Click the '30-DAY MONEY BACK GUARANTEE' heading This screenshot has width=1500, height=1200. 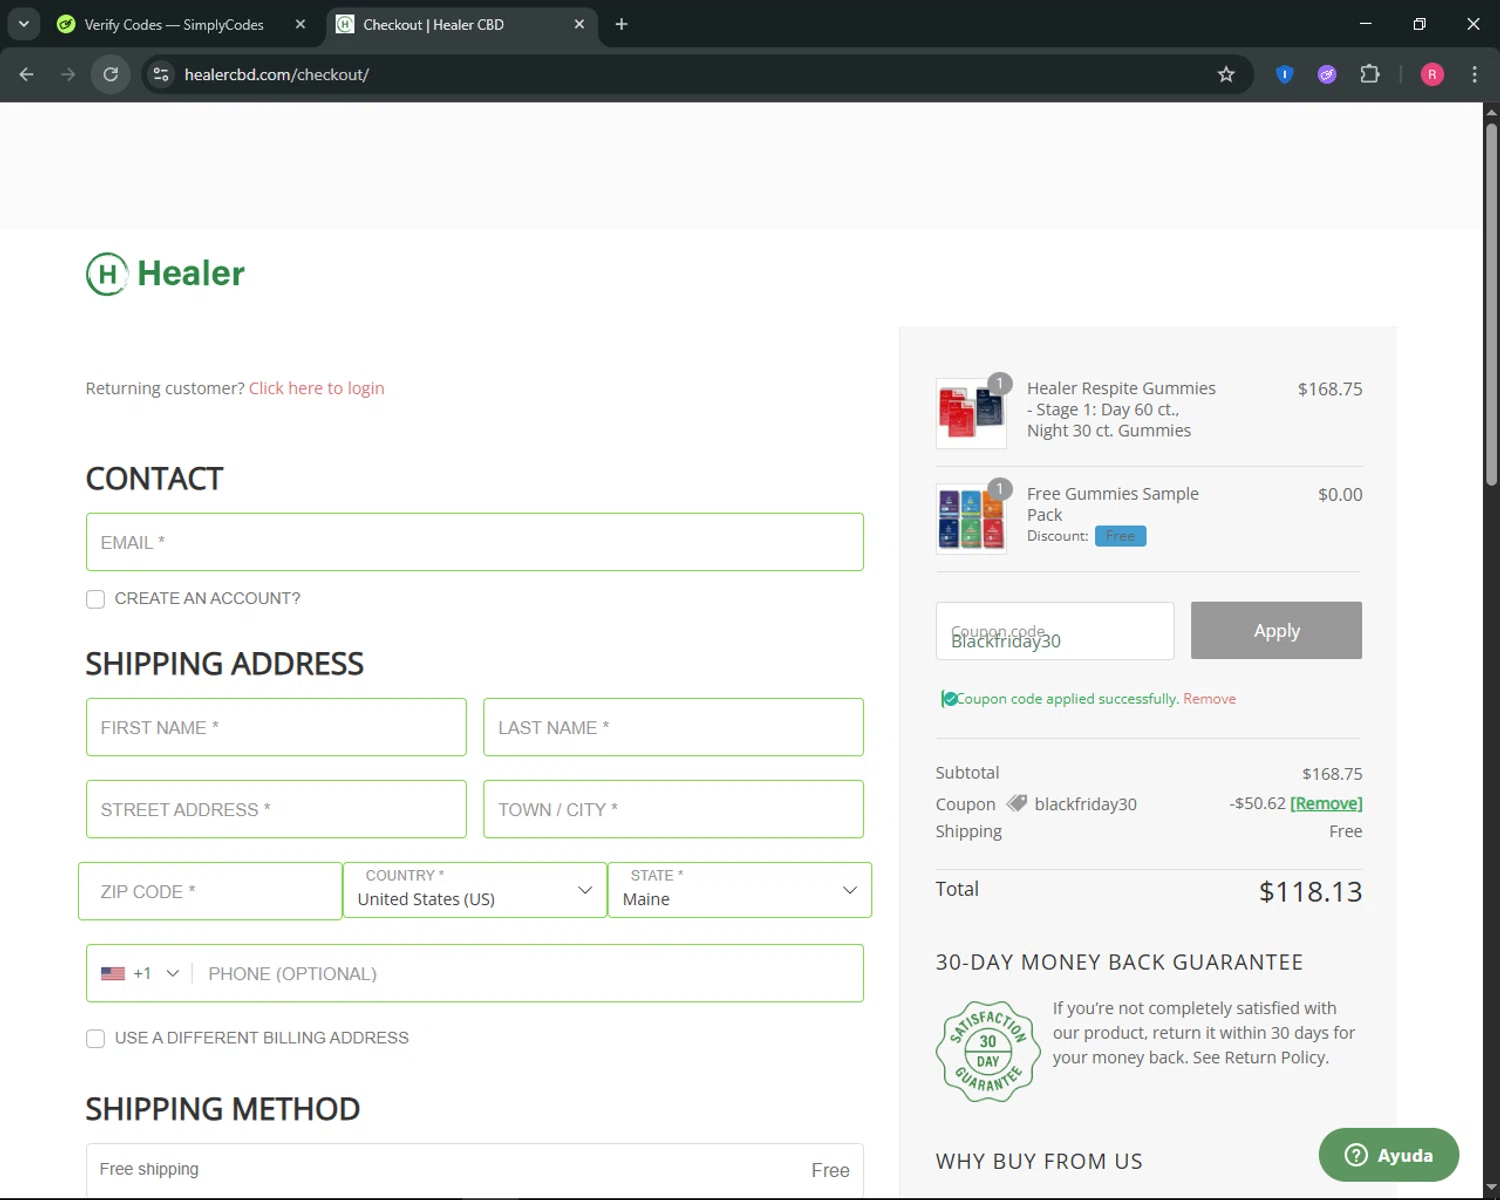(x=1119, y=962)
